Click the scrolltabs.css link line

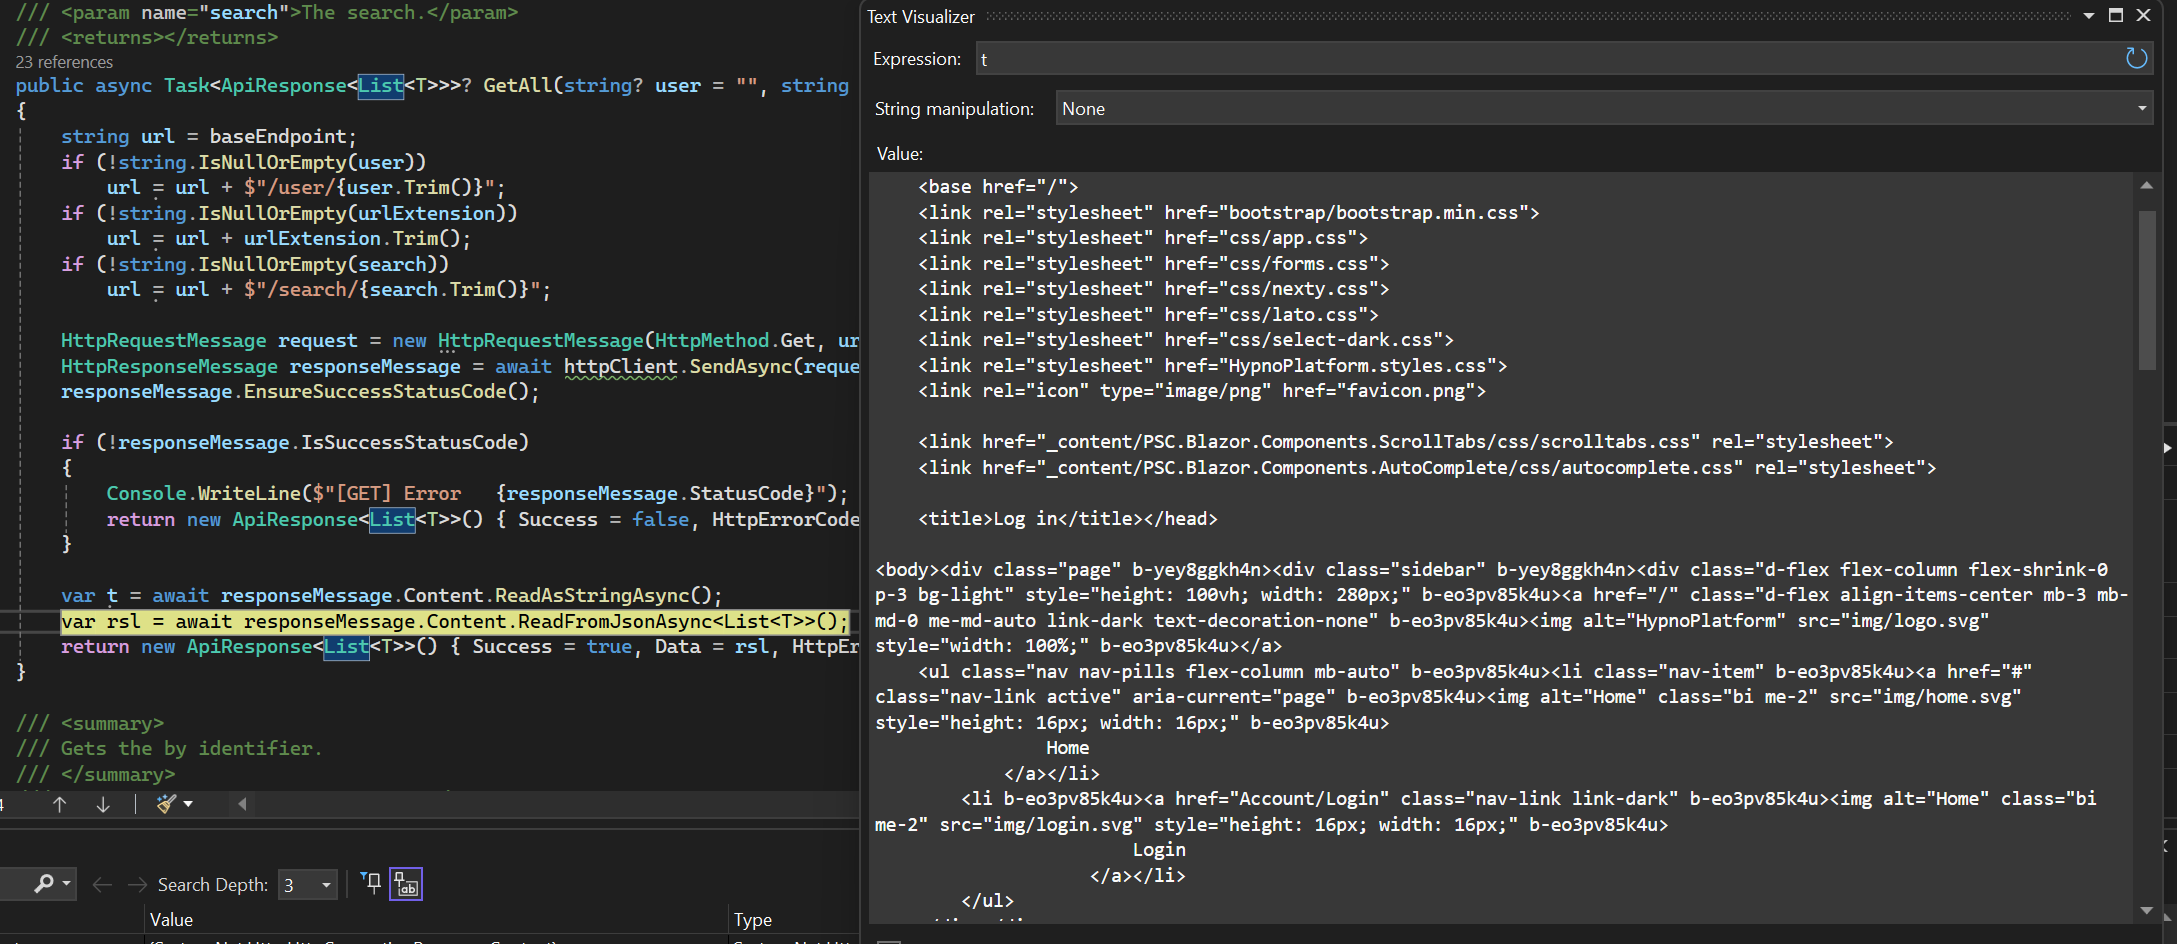(x=1406, y=442)
